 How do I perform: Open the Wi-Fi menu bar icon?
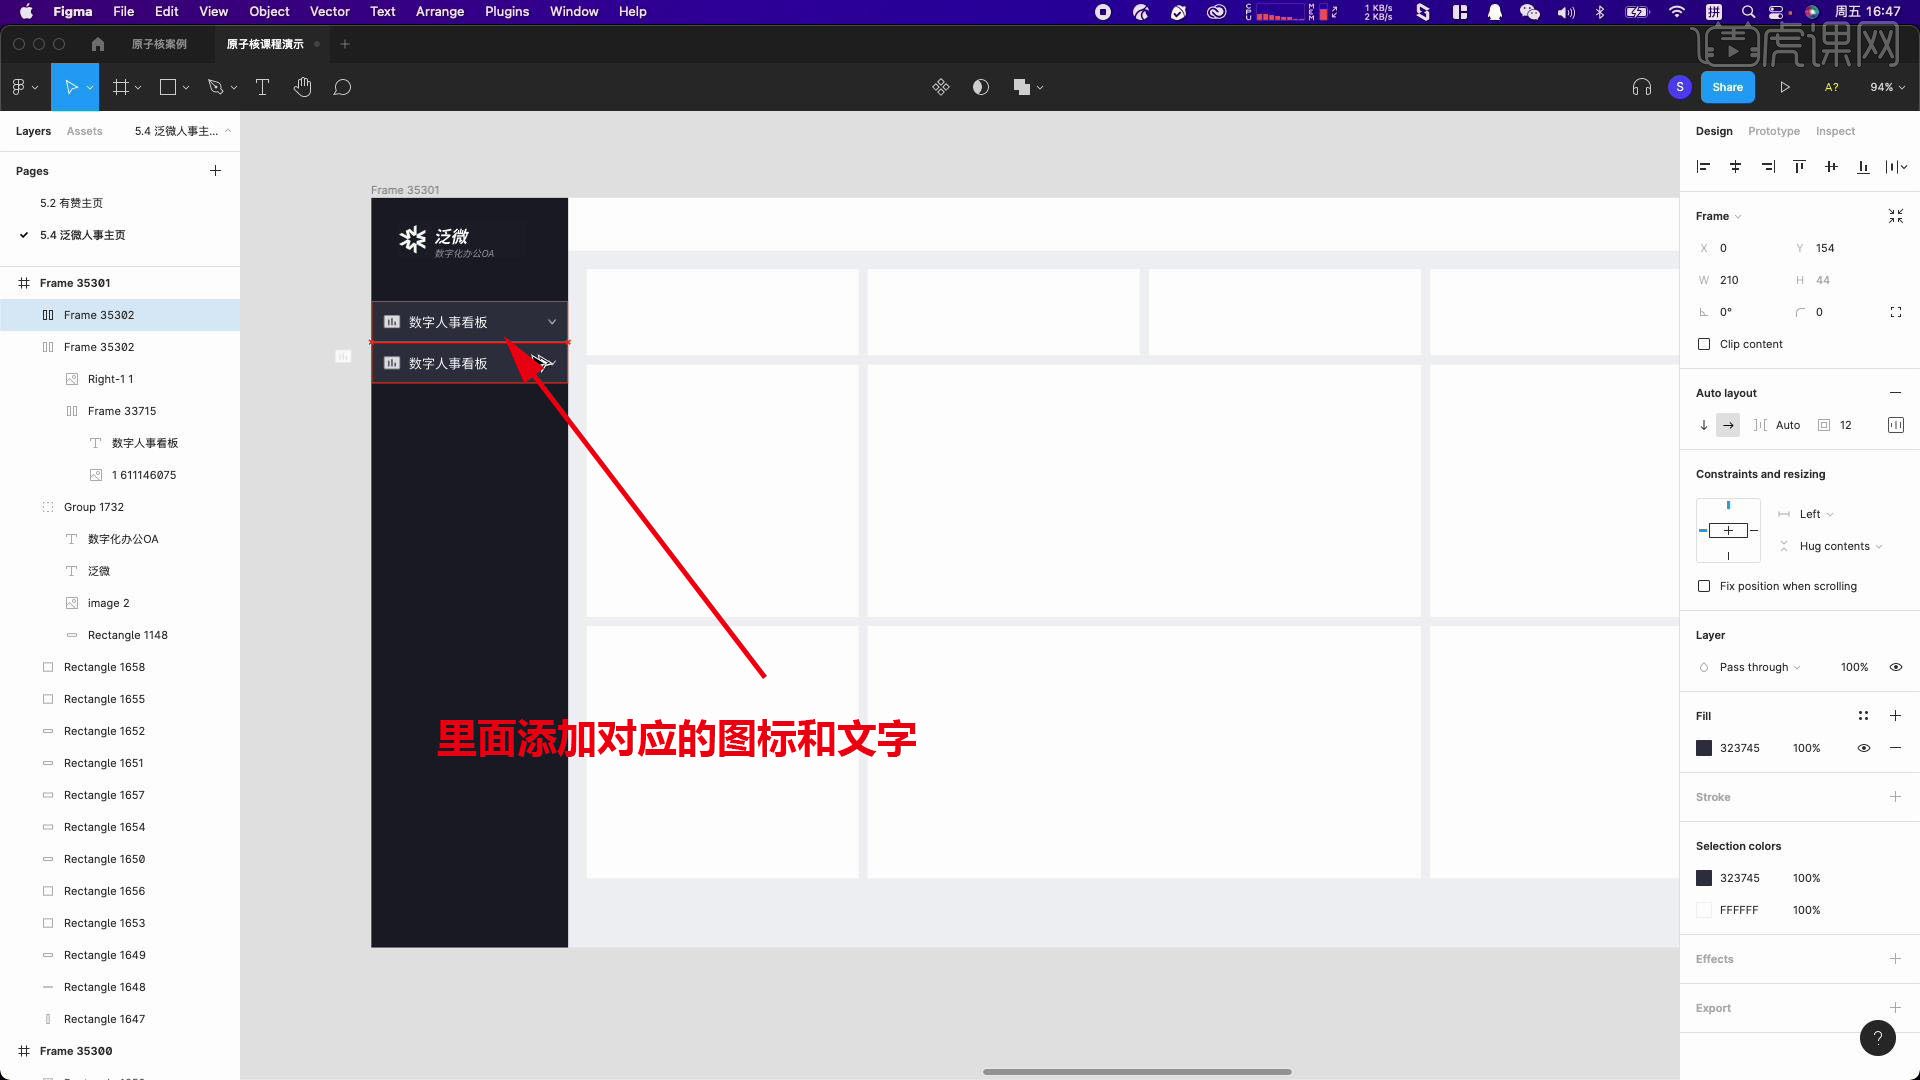point(1677,12)
